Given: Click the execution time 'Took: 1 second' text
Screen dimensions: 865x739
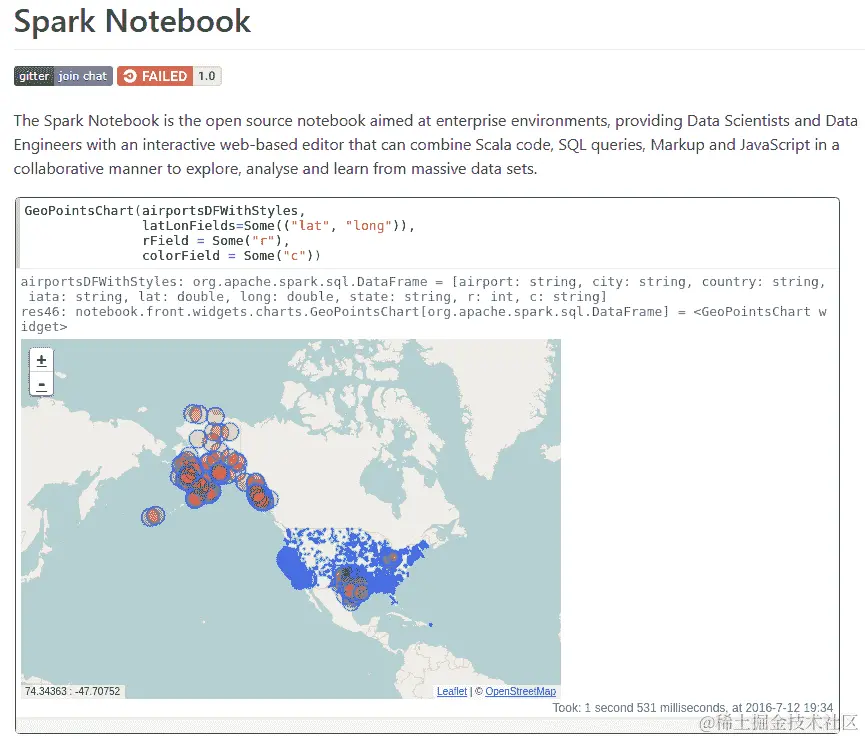Looking at the screenshot, I should click(x=692, y=708).
